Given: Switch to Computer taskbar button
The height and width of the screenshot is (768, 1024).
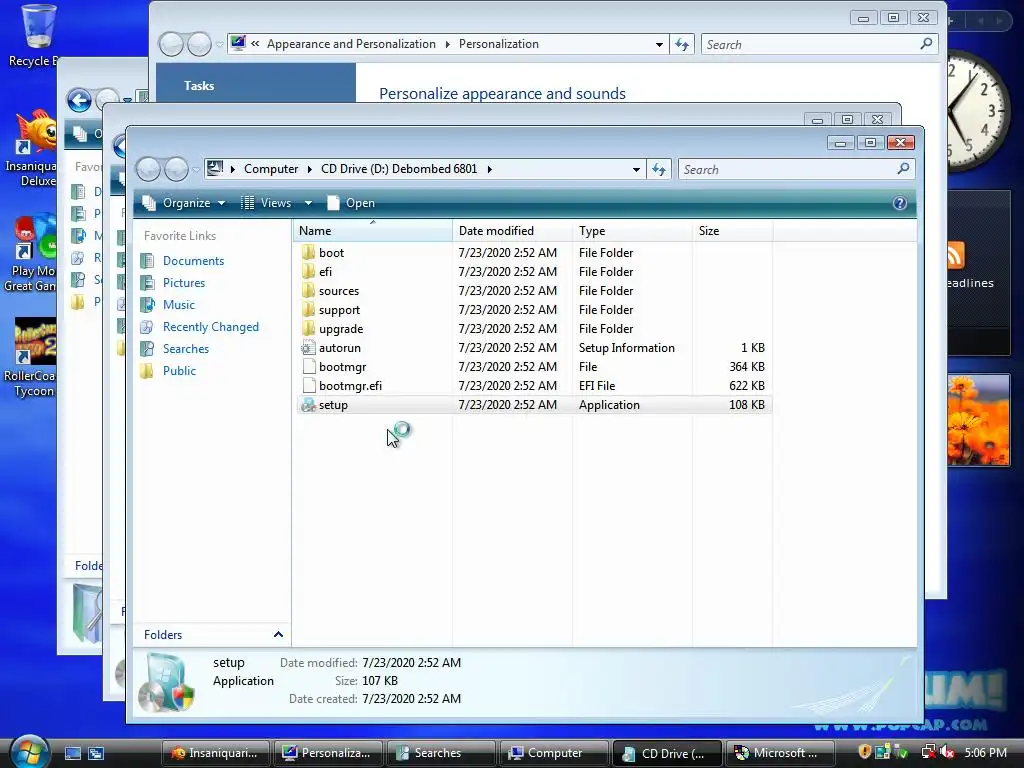Looking at the screenshot, I should point(554,753).
